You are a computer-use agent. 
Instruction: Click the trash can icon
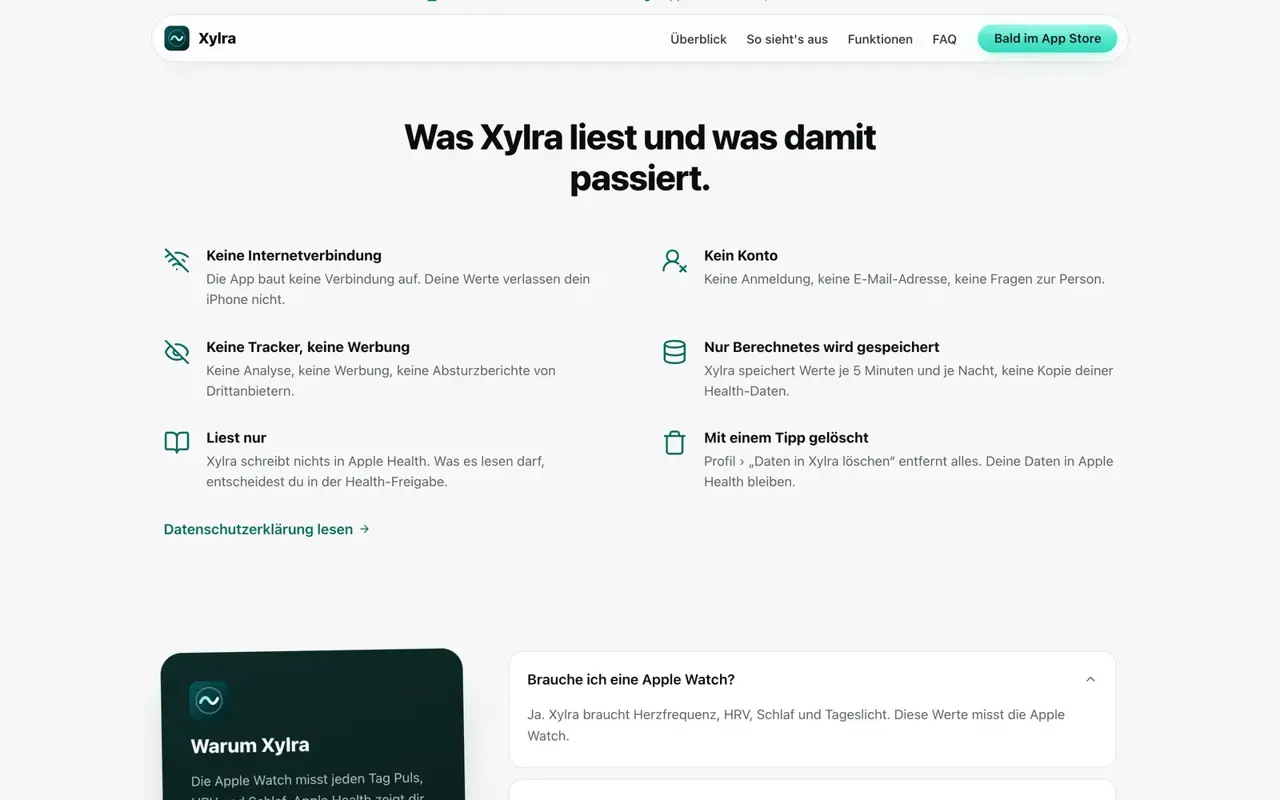[x=675, y=443]
